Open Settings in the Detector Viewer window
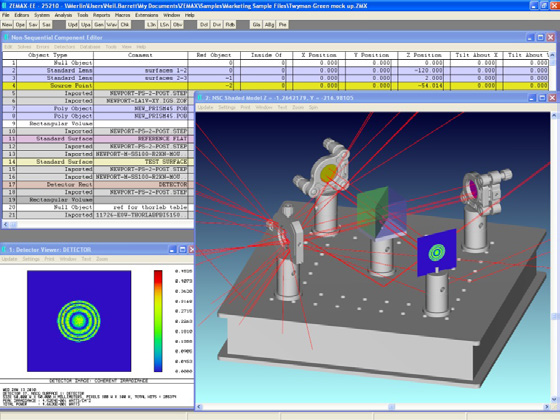The height and width of the screenshot is (420, 560). (31, 259)
